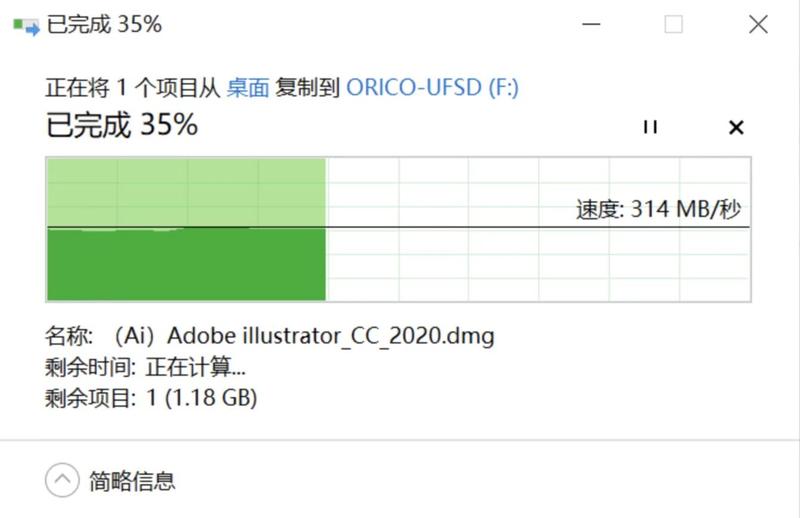Click the disabled maximize window button
This screenshot has height=518, width=800.
pyautogui.click(x=673, y=24)
